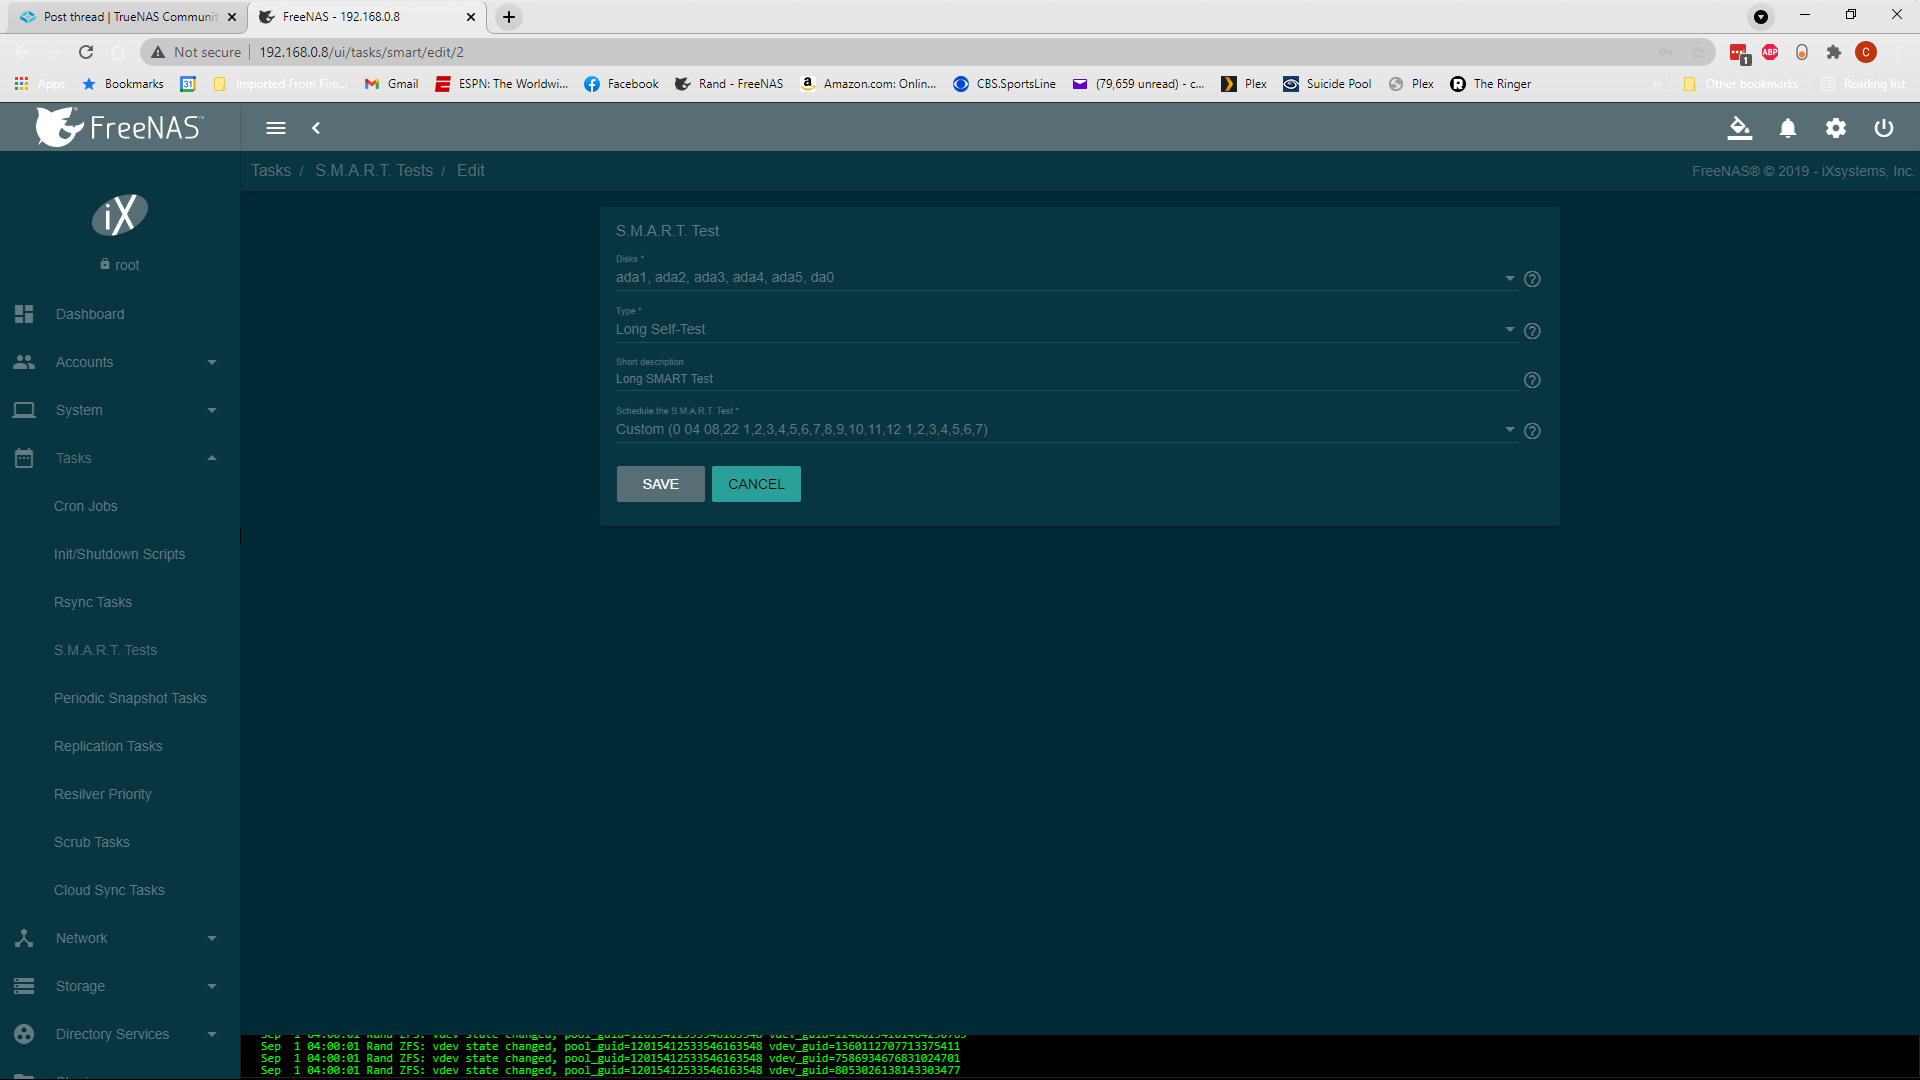The image size is (1920, 1080).
Task: Show help for the Disks field
Action: pyautogui.click(x=1532, y=279)
